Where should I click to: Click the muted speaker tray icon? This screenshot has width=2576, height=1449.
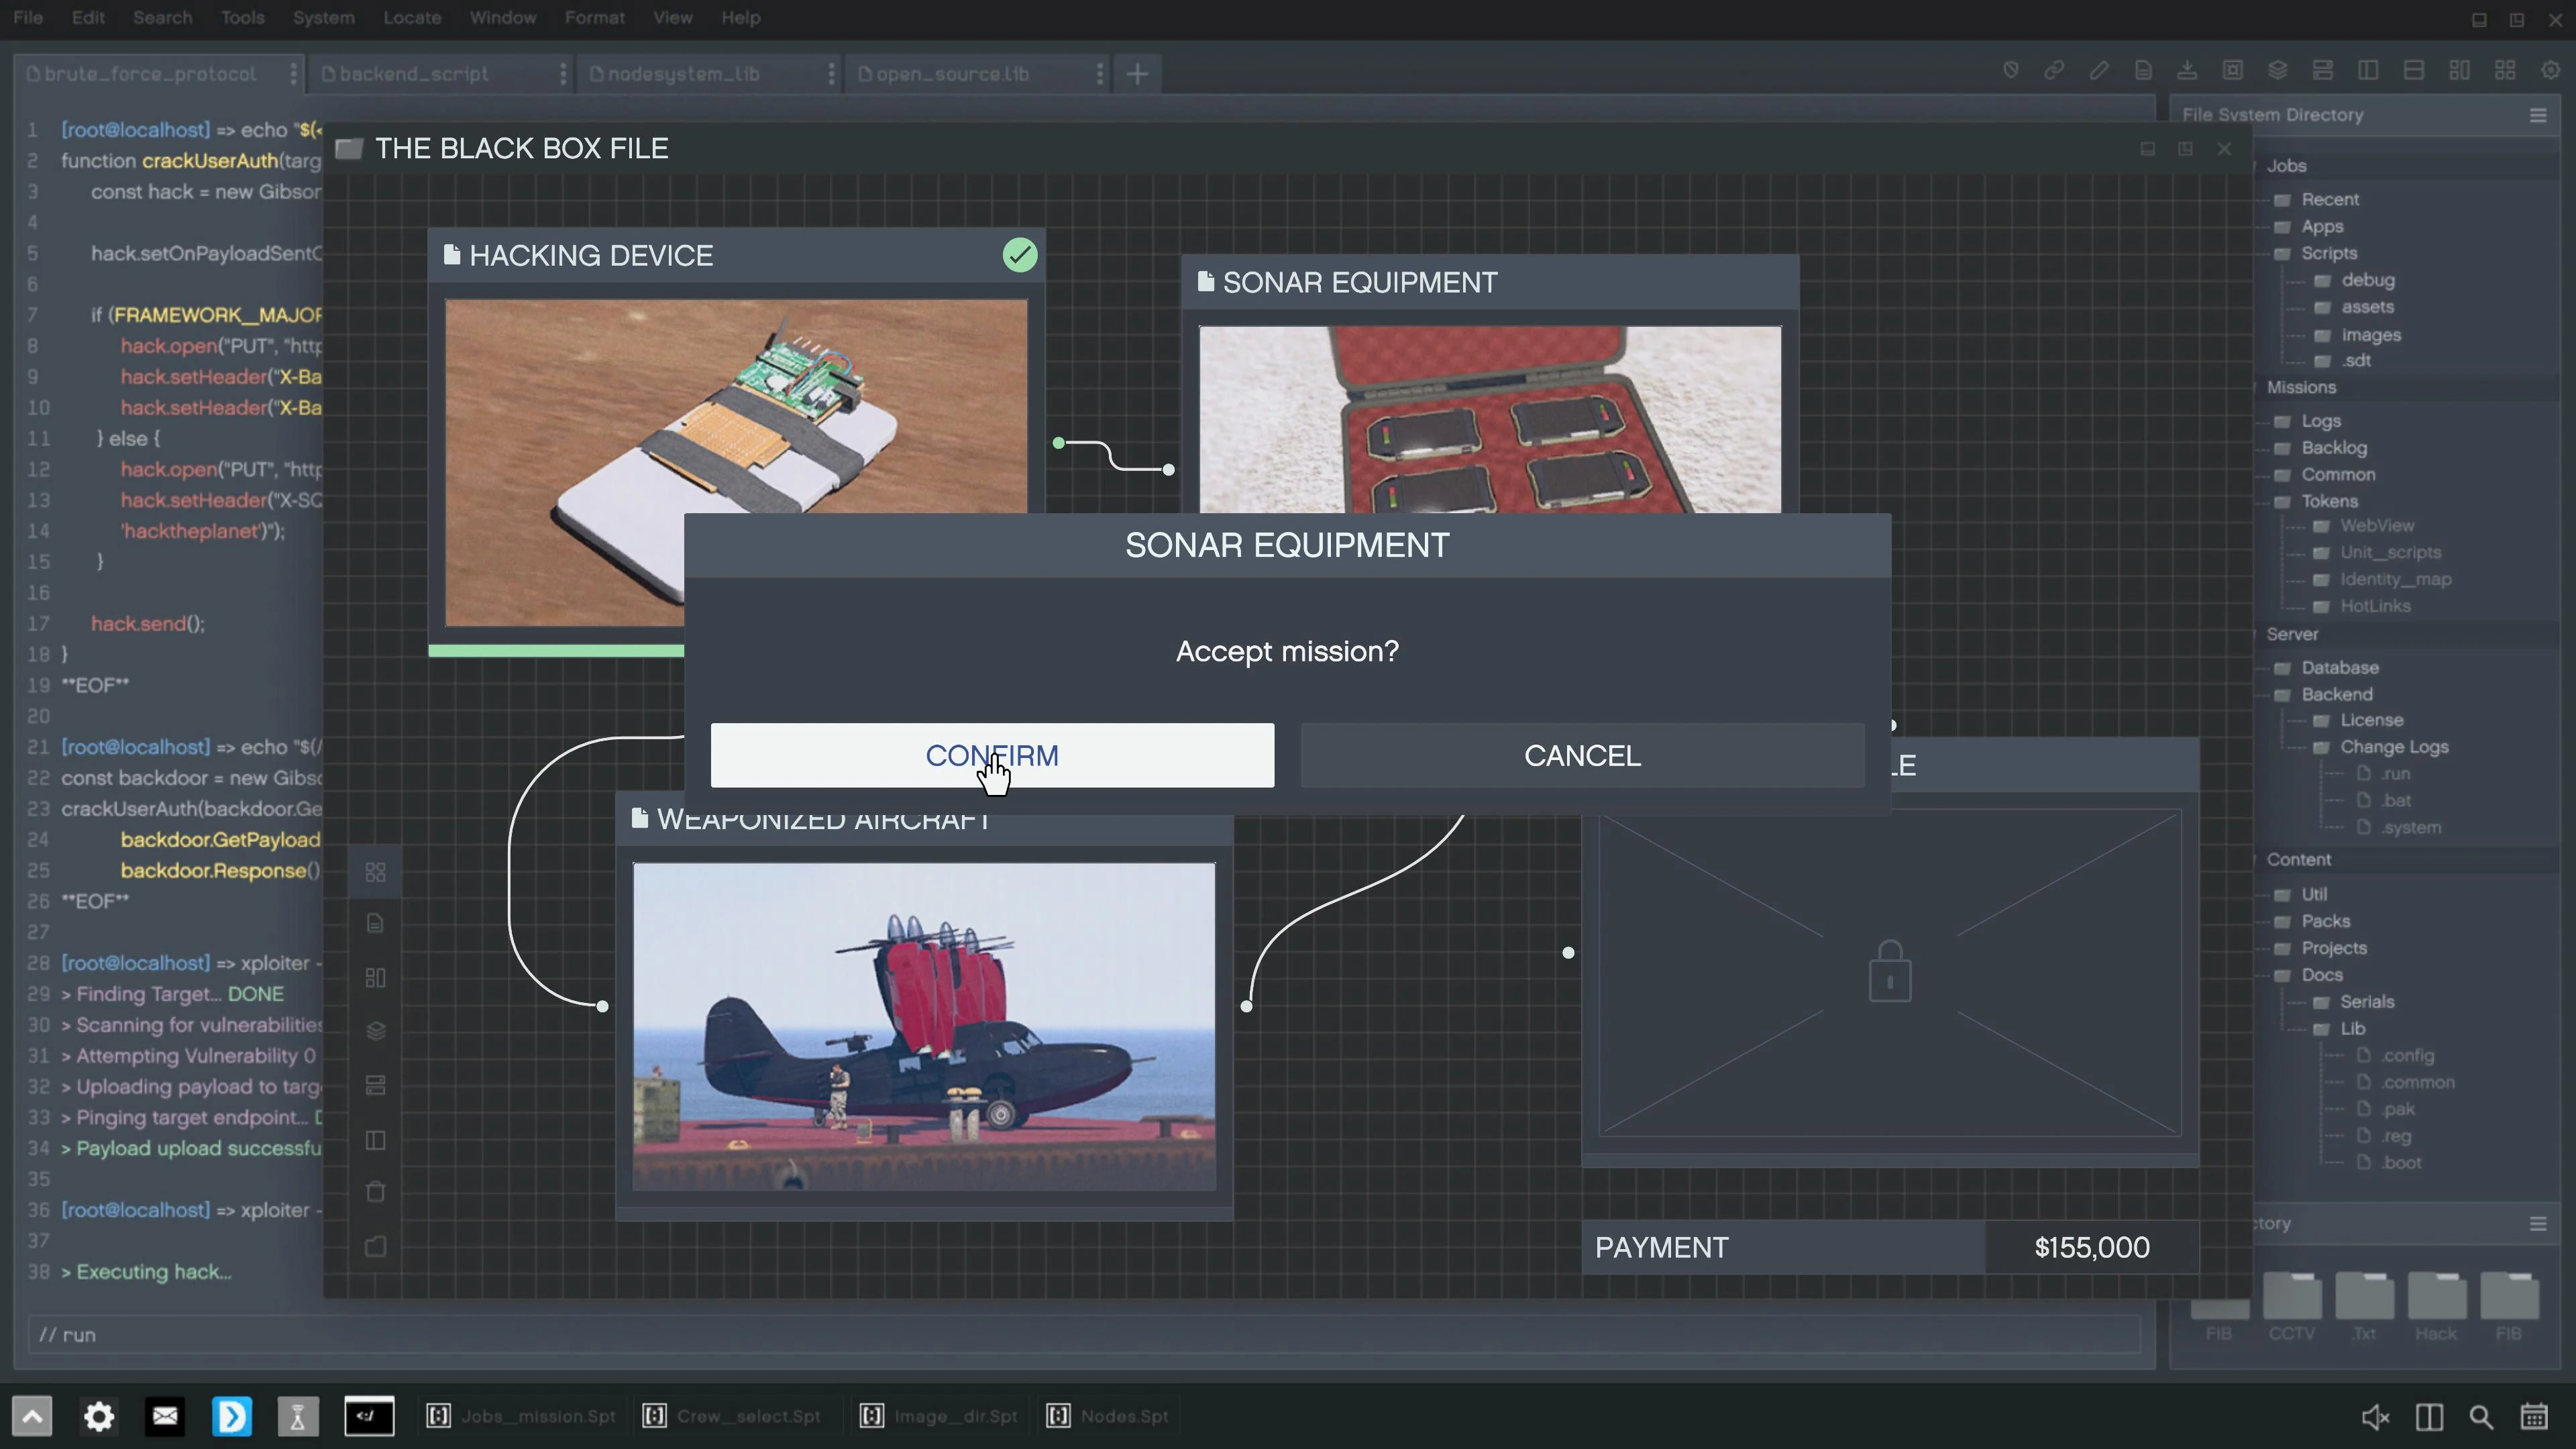coord(2375,1417)
